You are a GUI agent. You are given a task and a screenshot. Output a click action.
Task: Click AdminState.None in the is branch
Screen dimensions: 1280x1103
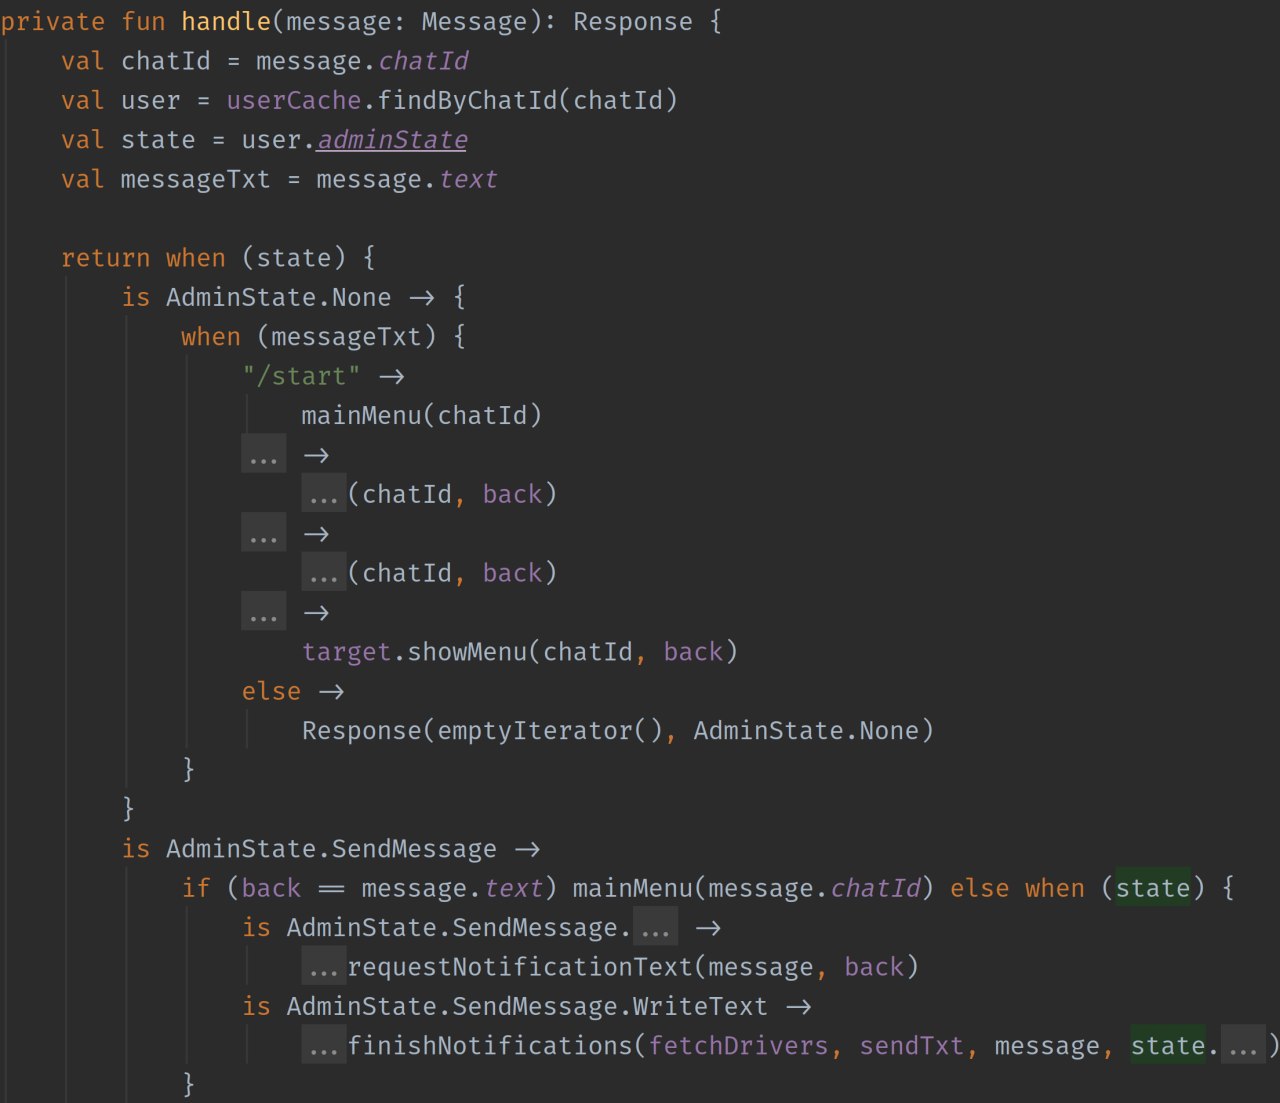278,298
